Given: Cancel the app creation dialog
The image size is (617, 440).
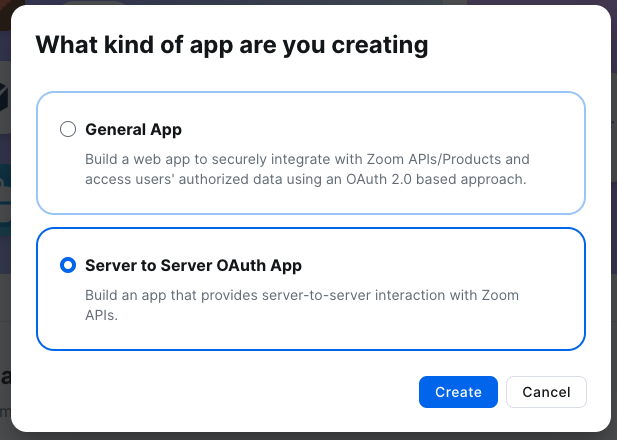Looking at the screenshot, I should point(546,392).
